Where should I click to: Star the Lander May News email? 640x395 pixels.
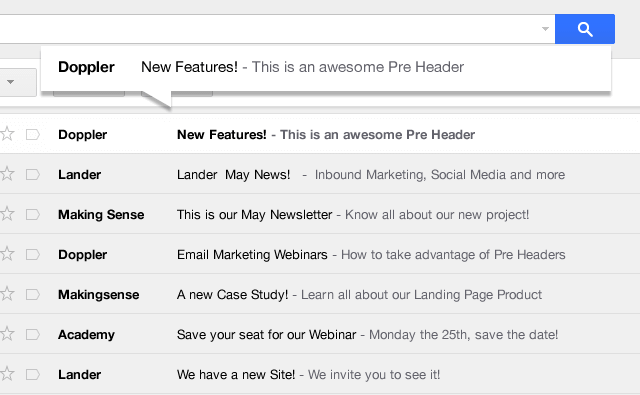click(7, 174)
